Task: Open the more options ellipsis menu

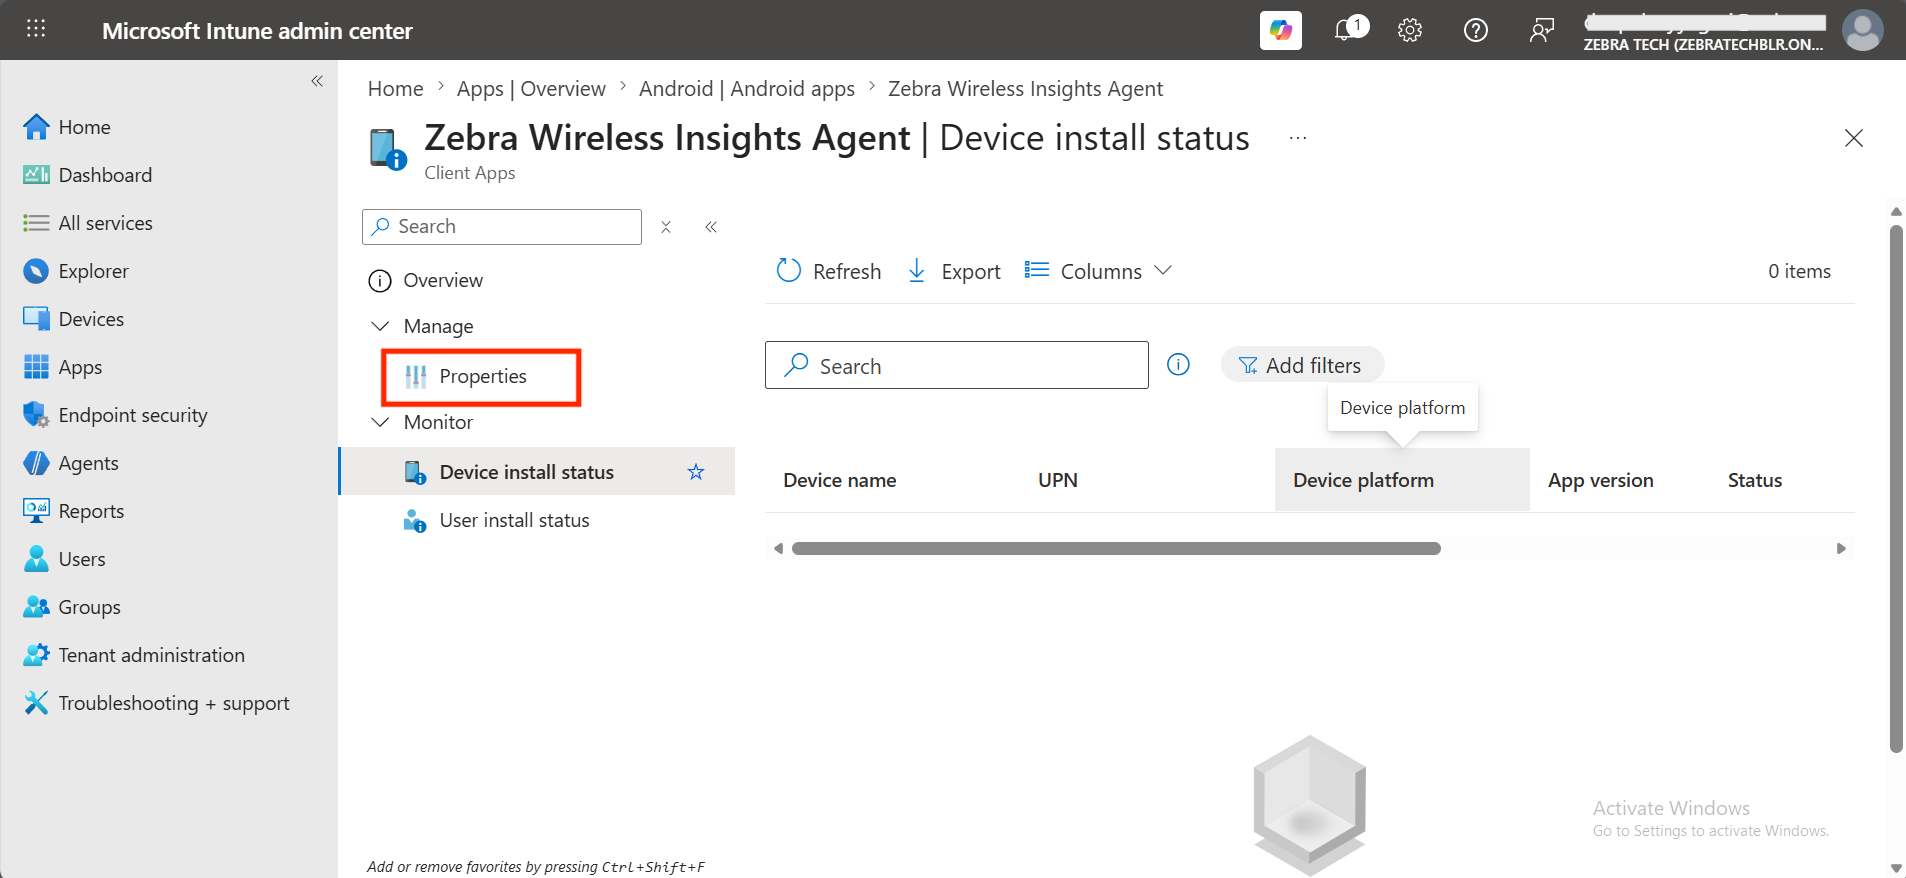Action: click(x=1298, y=138)
